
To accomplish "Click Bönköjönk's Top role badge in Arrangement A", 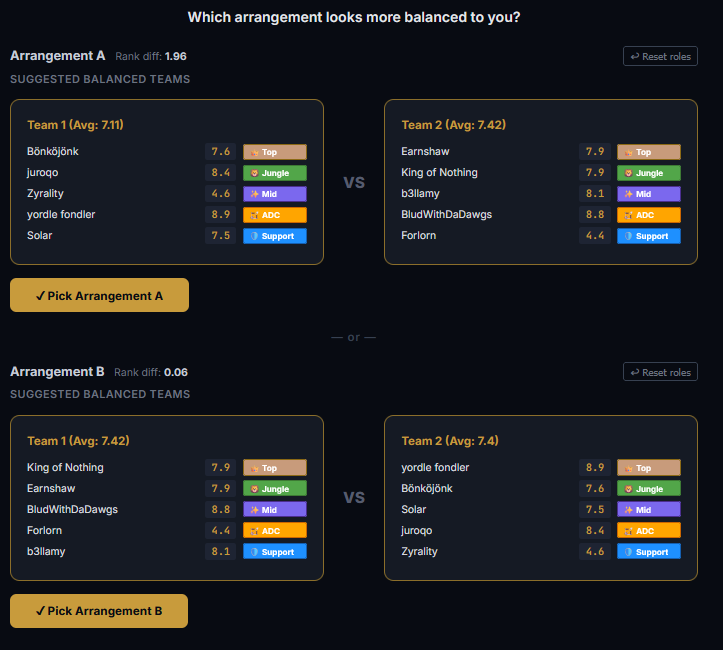I will (x=275, y=152).
